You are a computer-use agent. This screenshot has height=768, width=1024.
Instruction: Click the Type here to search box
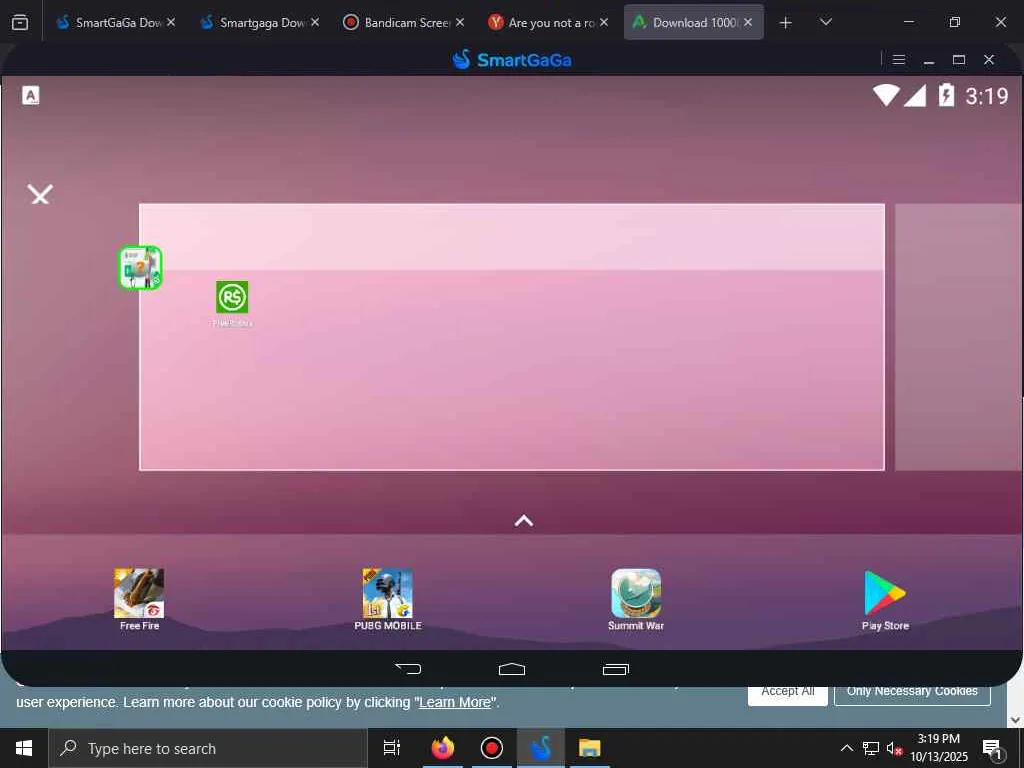[x=208, y=748]
